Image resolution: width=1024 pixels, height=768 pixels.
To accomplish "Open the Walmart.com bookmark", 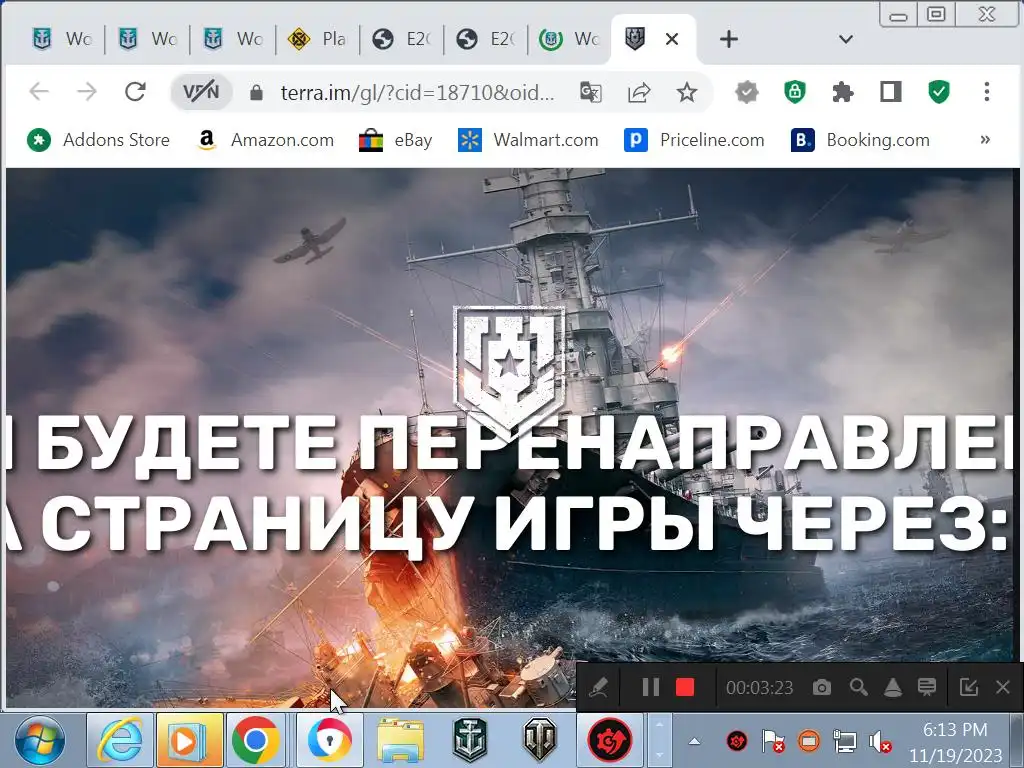I will pos(528,140).
